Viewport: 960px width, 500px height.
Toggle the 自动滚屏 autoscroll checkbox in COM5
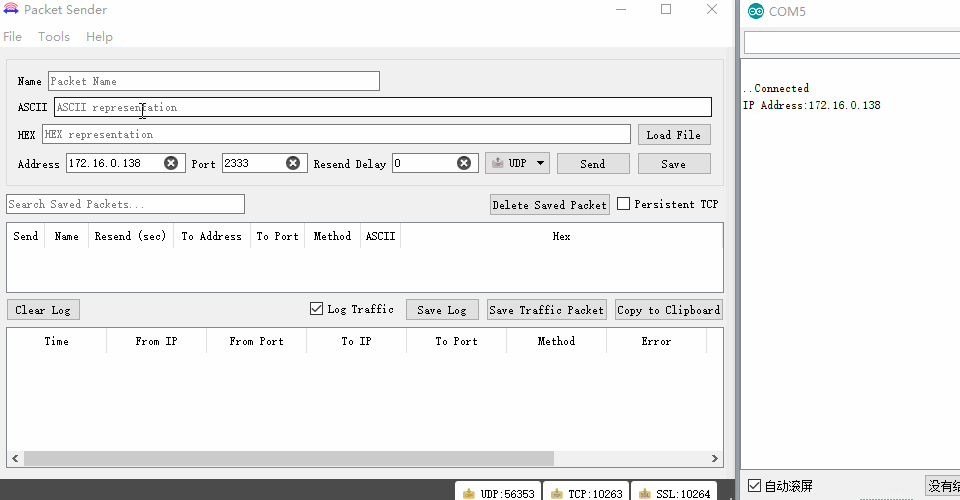[754, 485]
